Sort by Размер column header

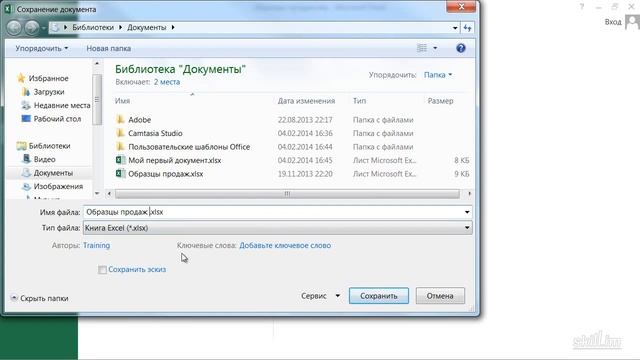pos(440,101)
